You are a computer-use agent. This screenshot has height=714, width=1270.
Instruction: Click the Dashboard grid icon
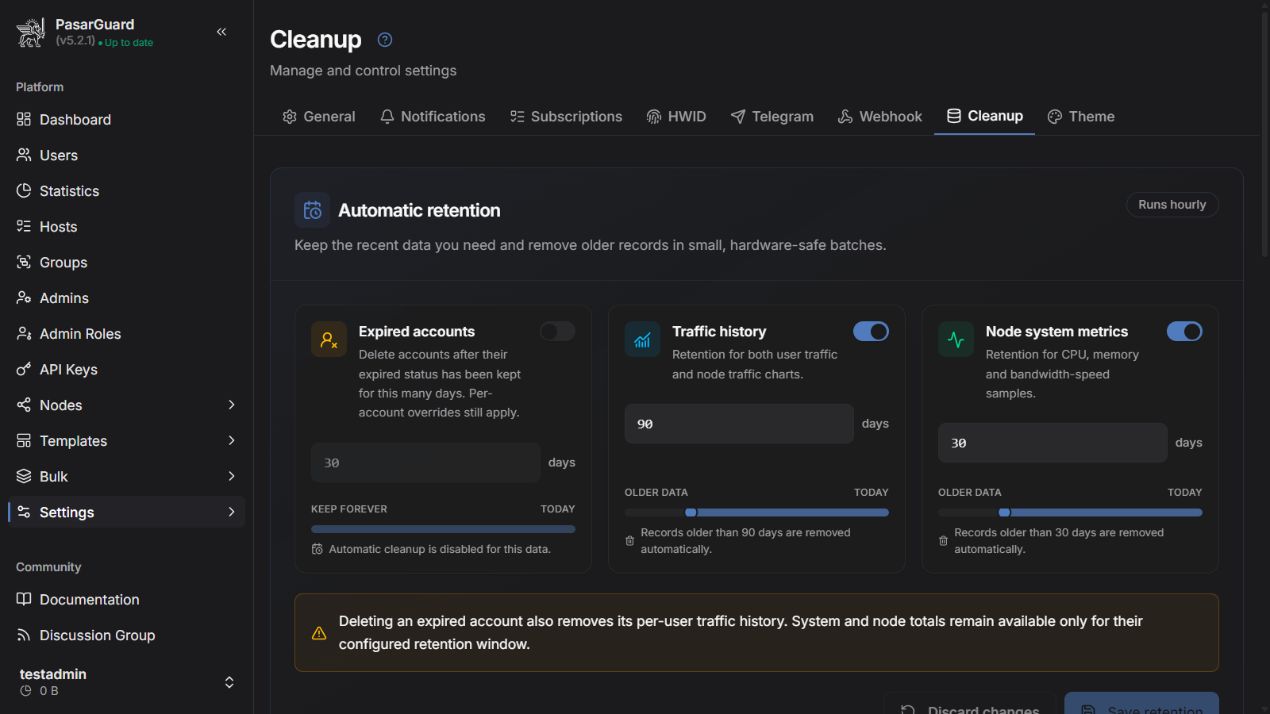point(24,119)
